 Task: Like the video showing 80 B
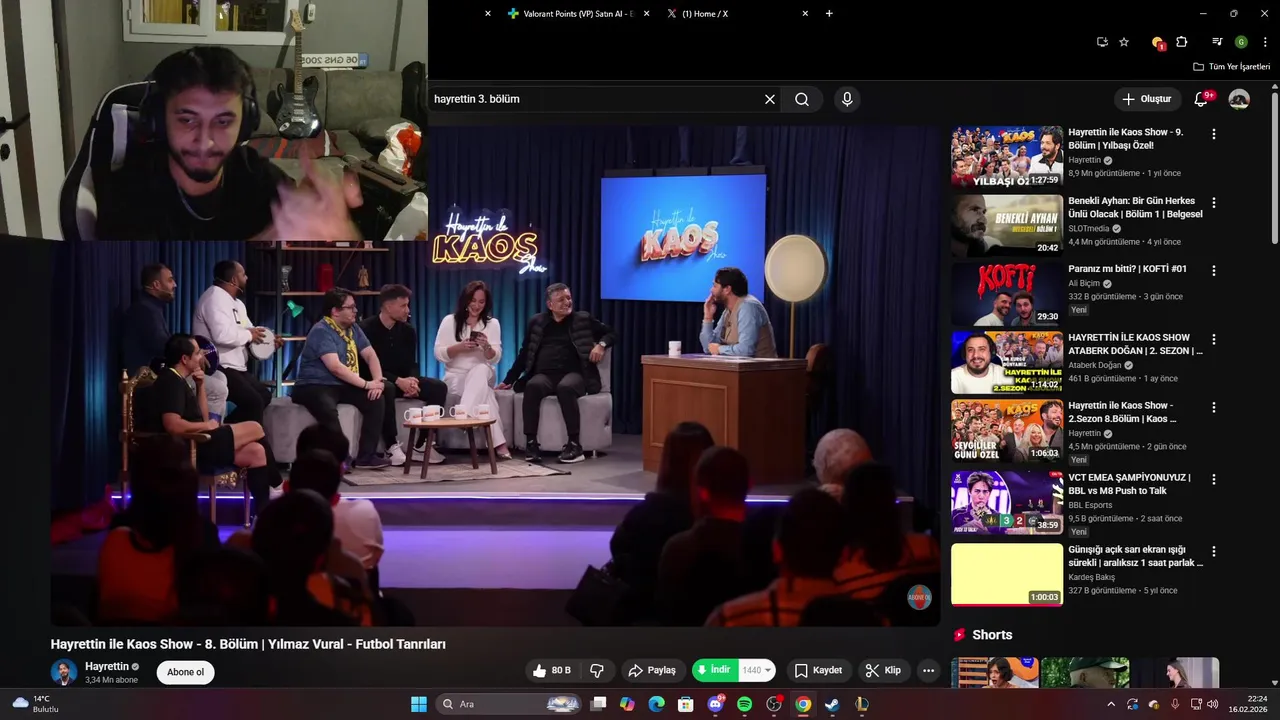tap(551, 670)
